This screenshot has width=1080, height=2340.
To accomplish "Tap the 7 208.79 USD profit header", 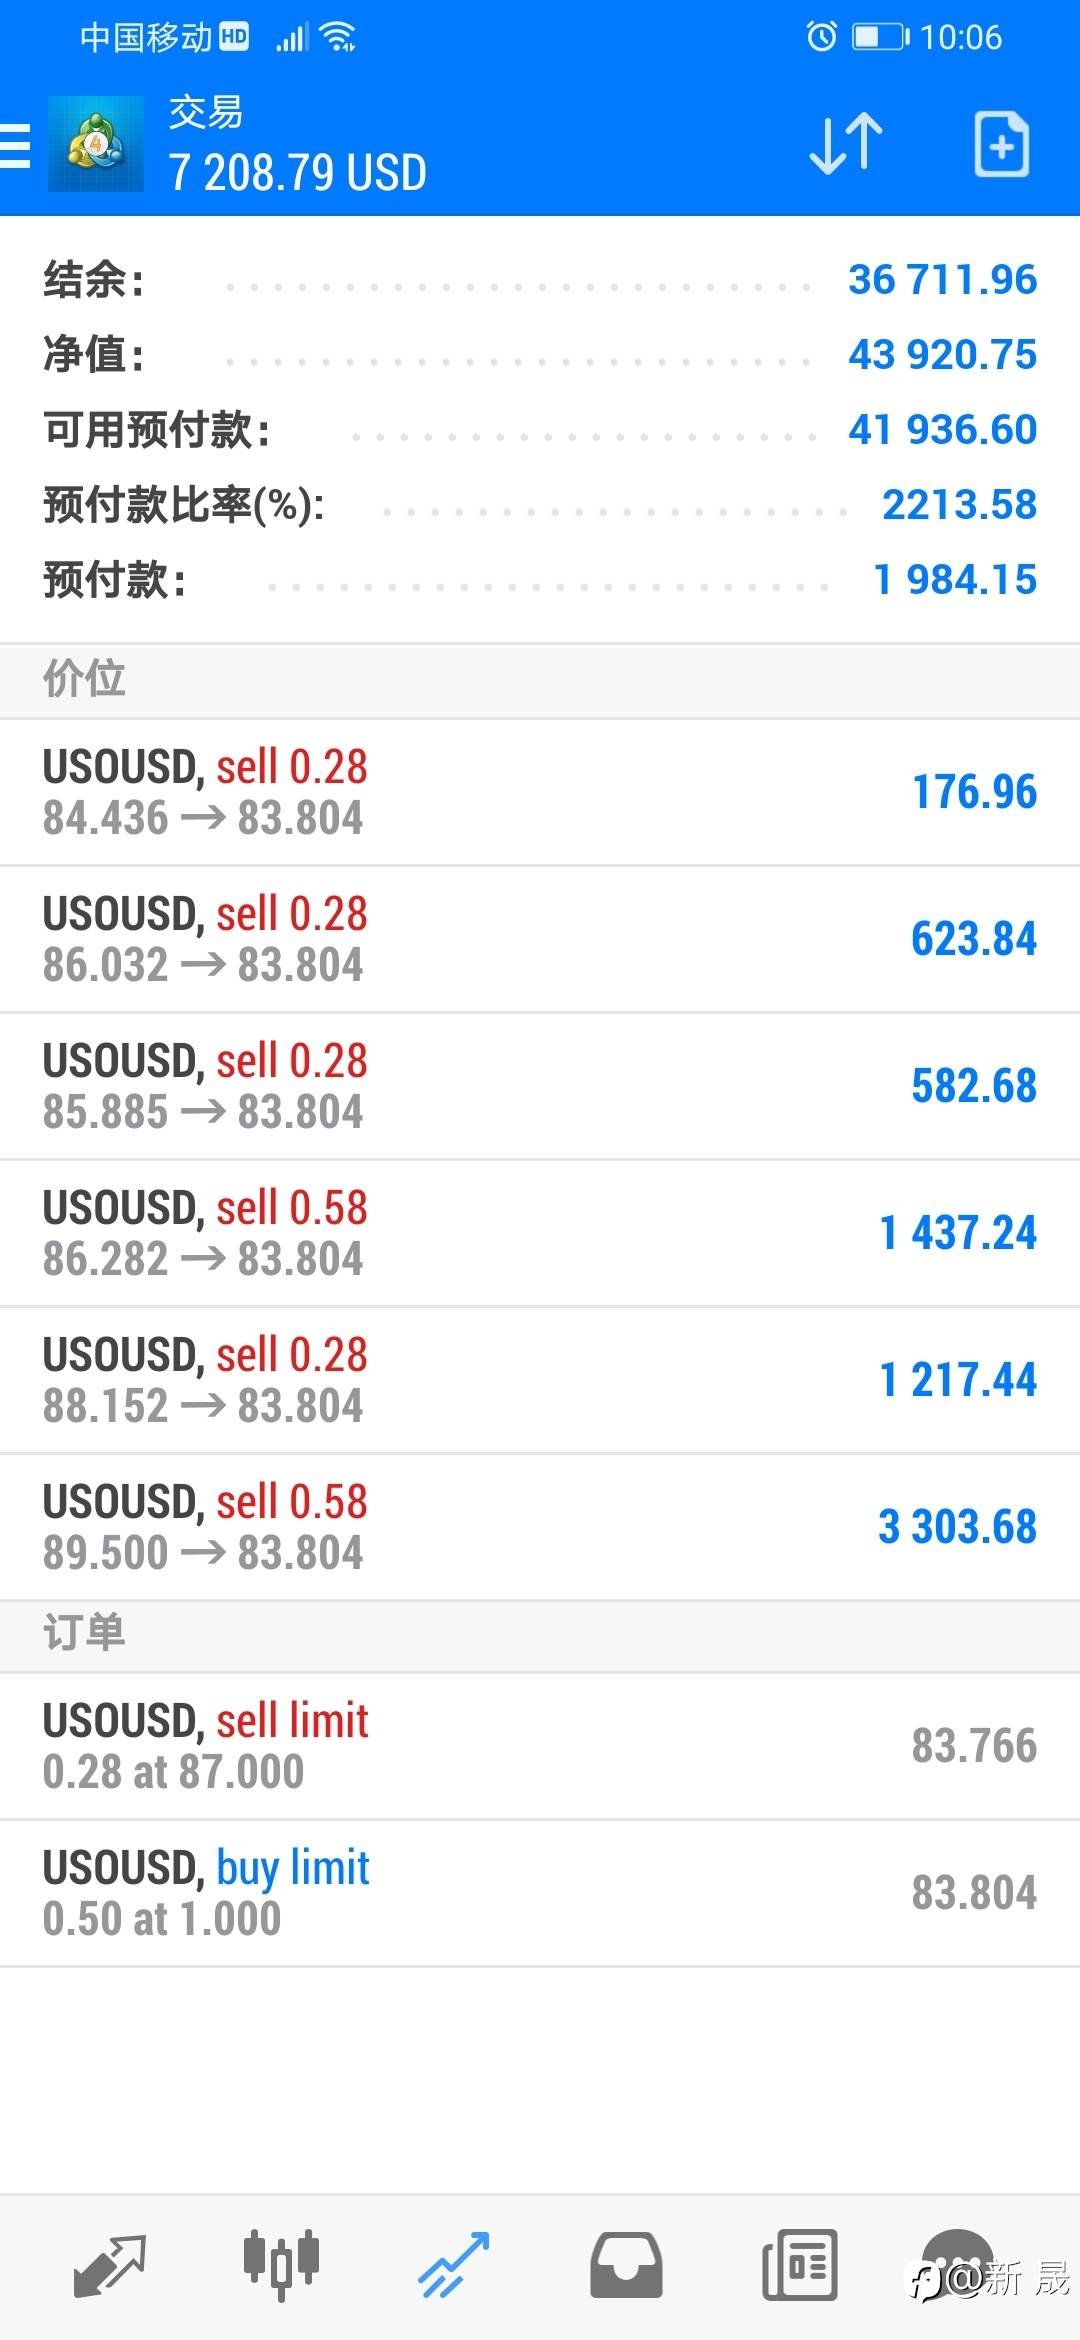I will (298, 172).
